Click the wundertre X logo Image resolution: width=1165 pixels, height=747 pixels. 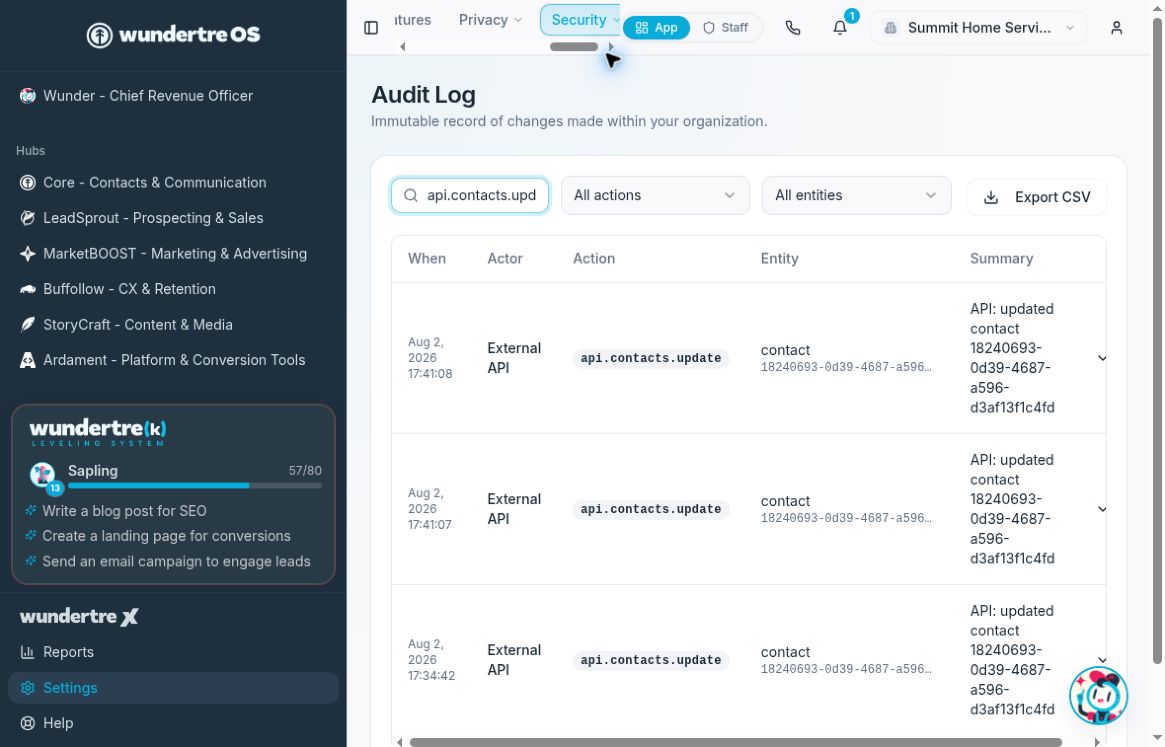(x=79, y=616)
